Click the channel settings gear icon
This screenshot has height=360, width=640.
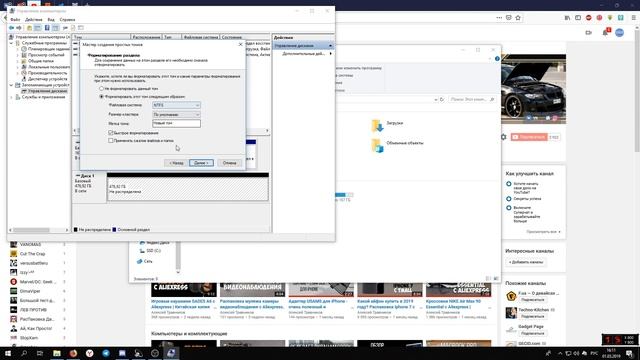pyautogui.click(x=504, y=137)
